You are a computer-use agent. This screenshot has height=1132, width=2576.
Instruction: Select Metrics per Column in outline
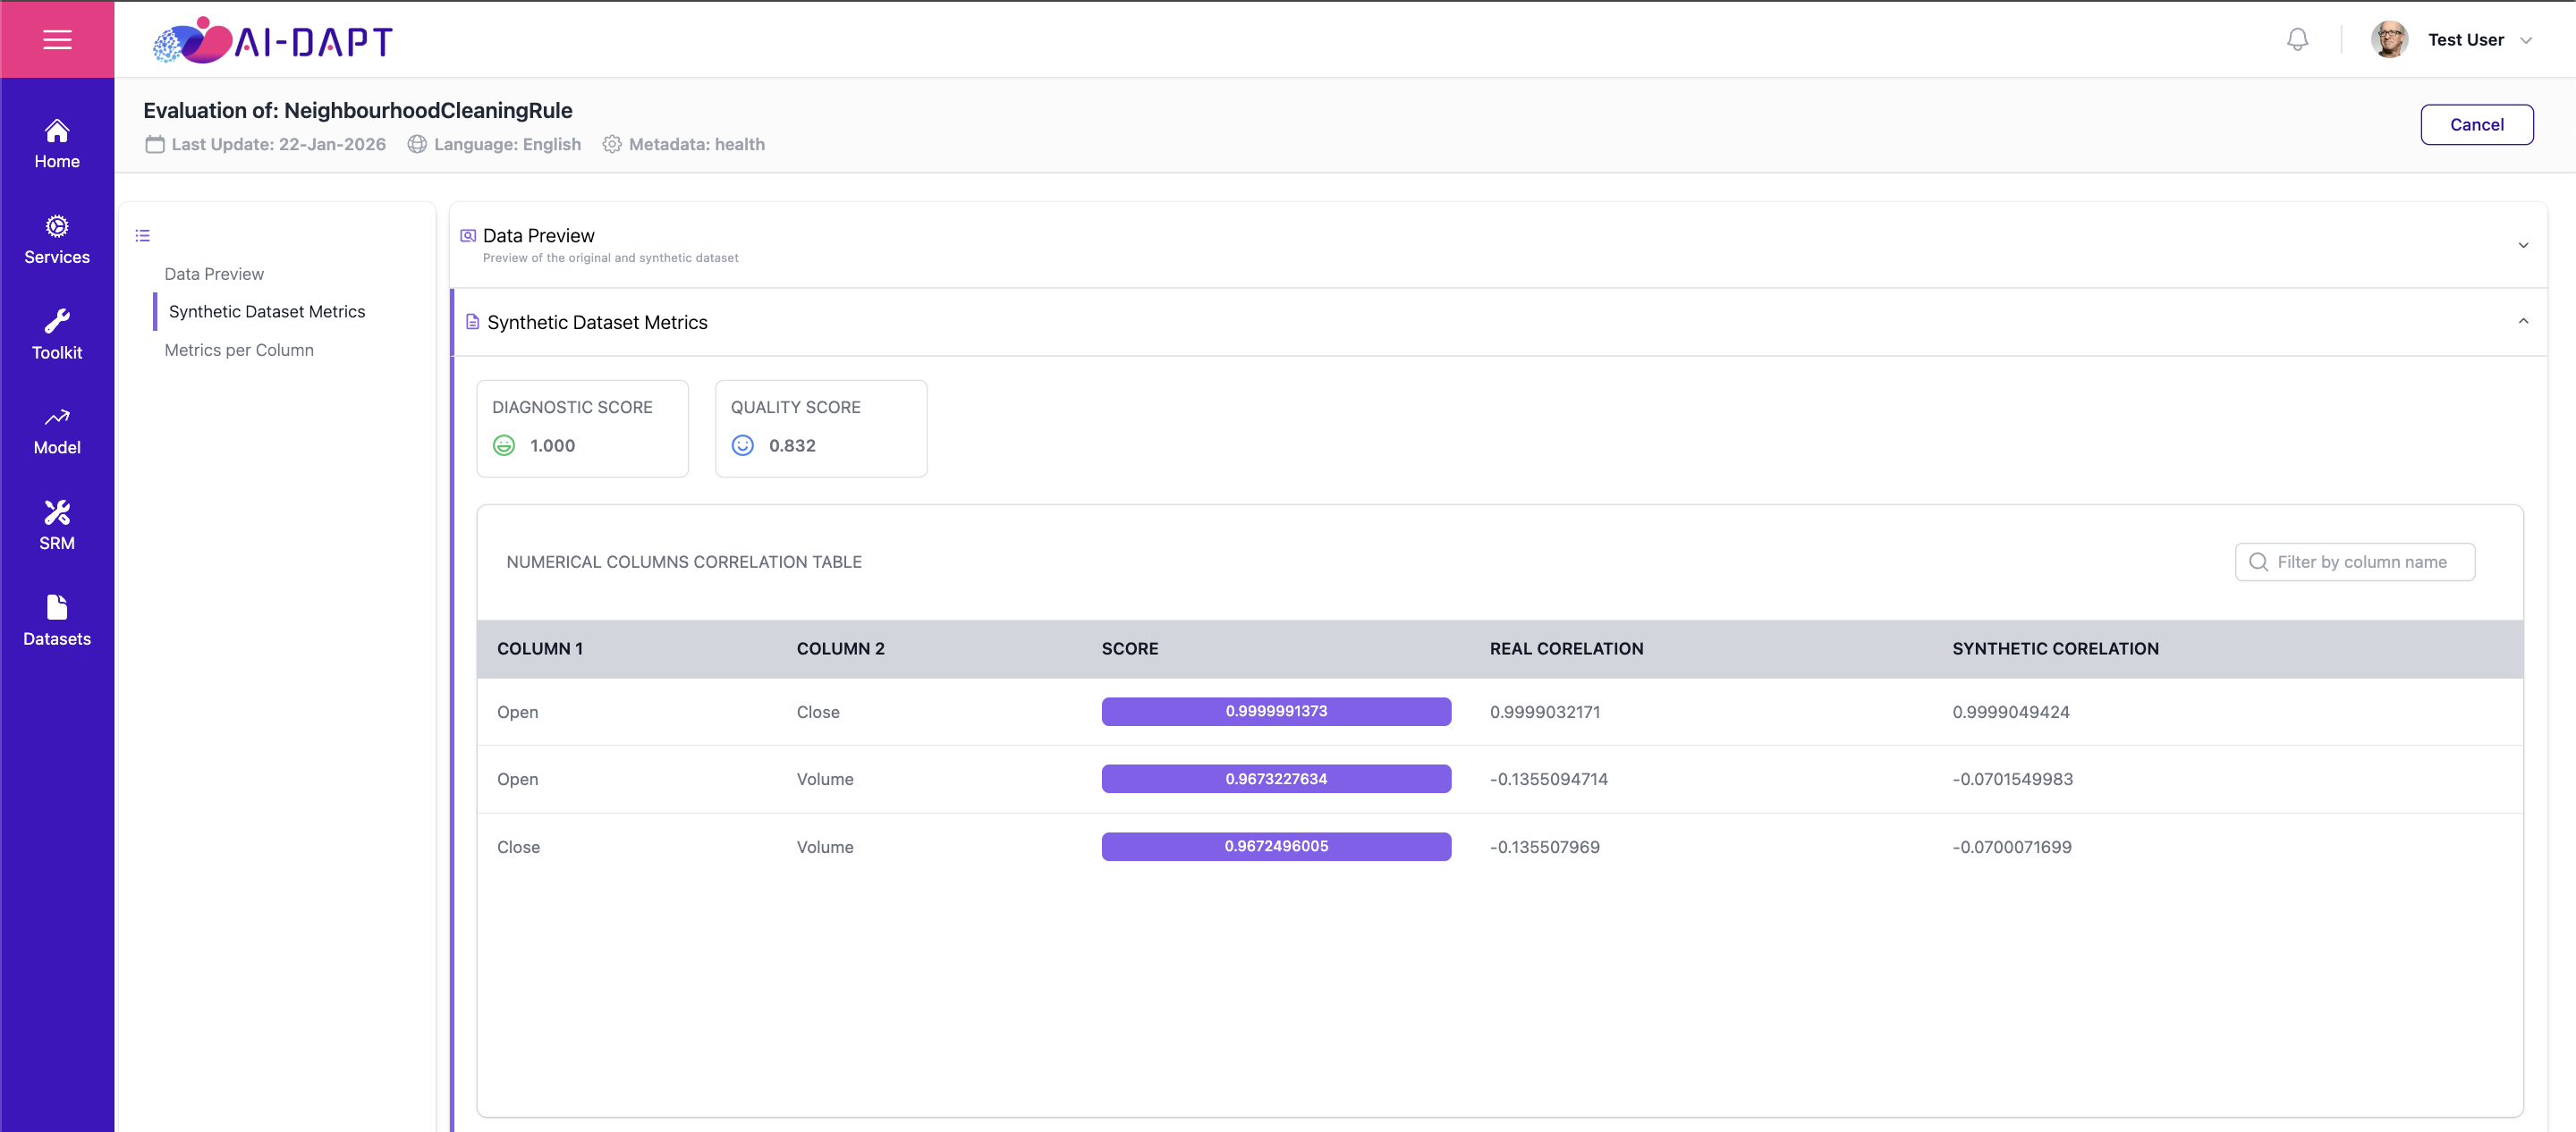[x=239, y=350]
